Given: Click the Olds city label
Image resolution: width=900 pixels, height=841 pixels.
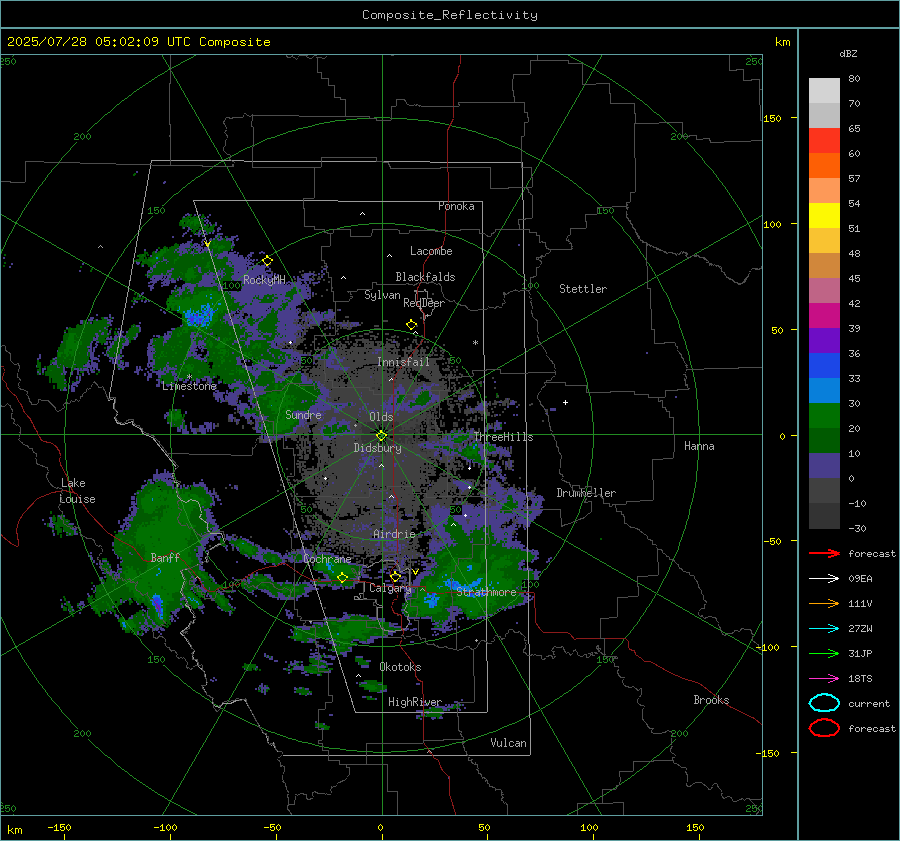Looking at the screenshot, I should (x=381, y=417).
